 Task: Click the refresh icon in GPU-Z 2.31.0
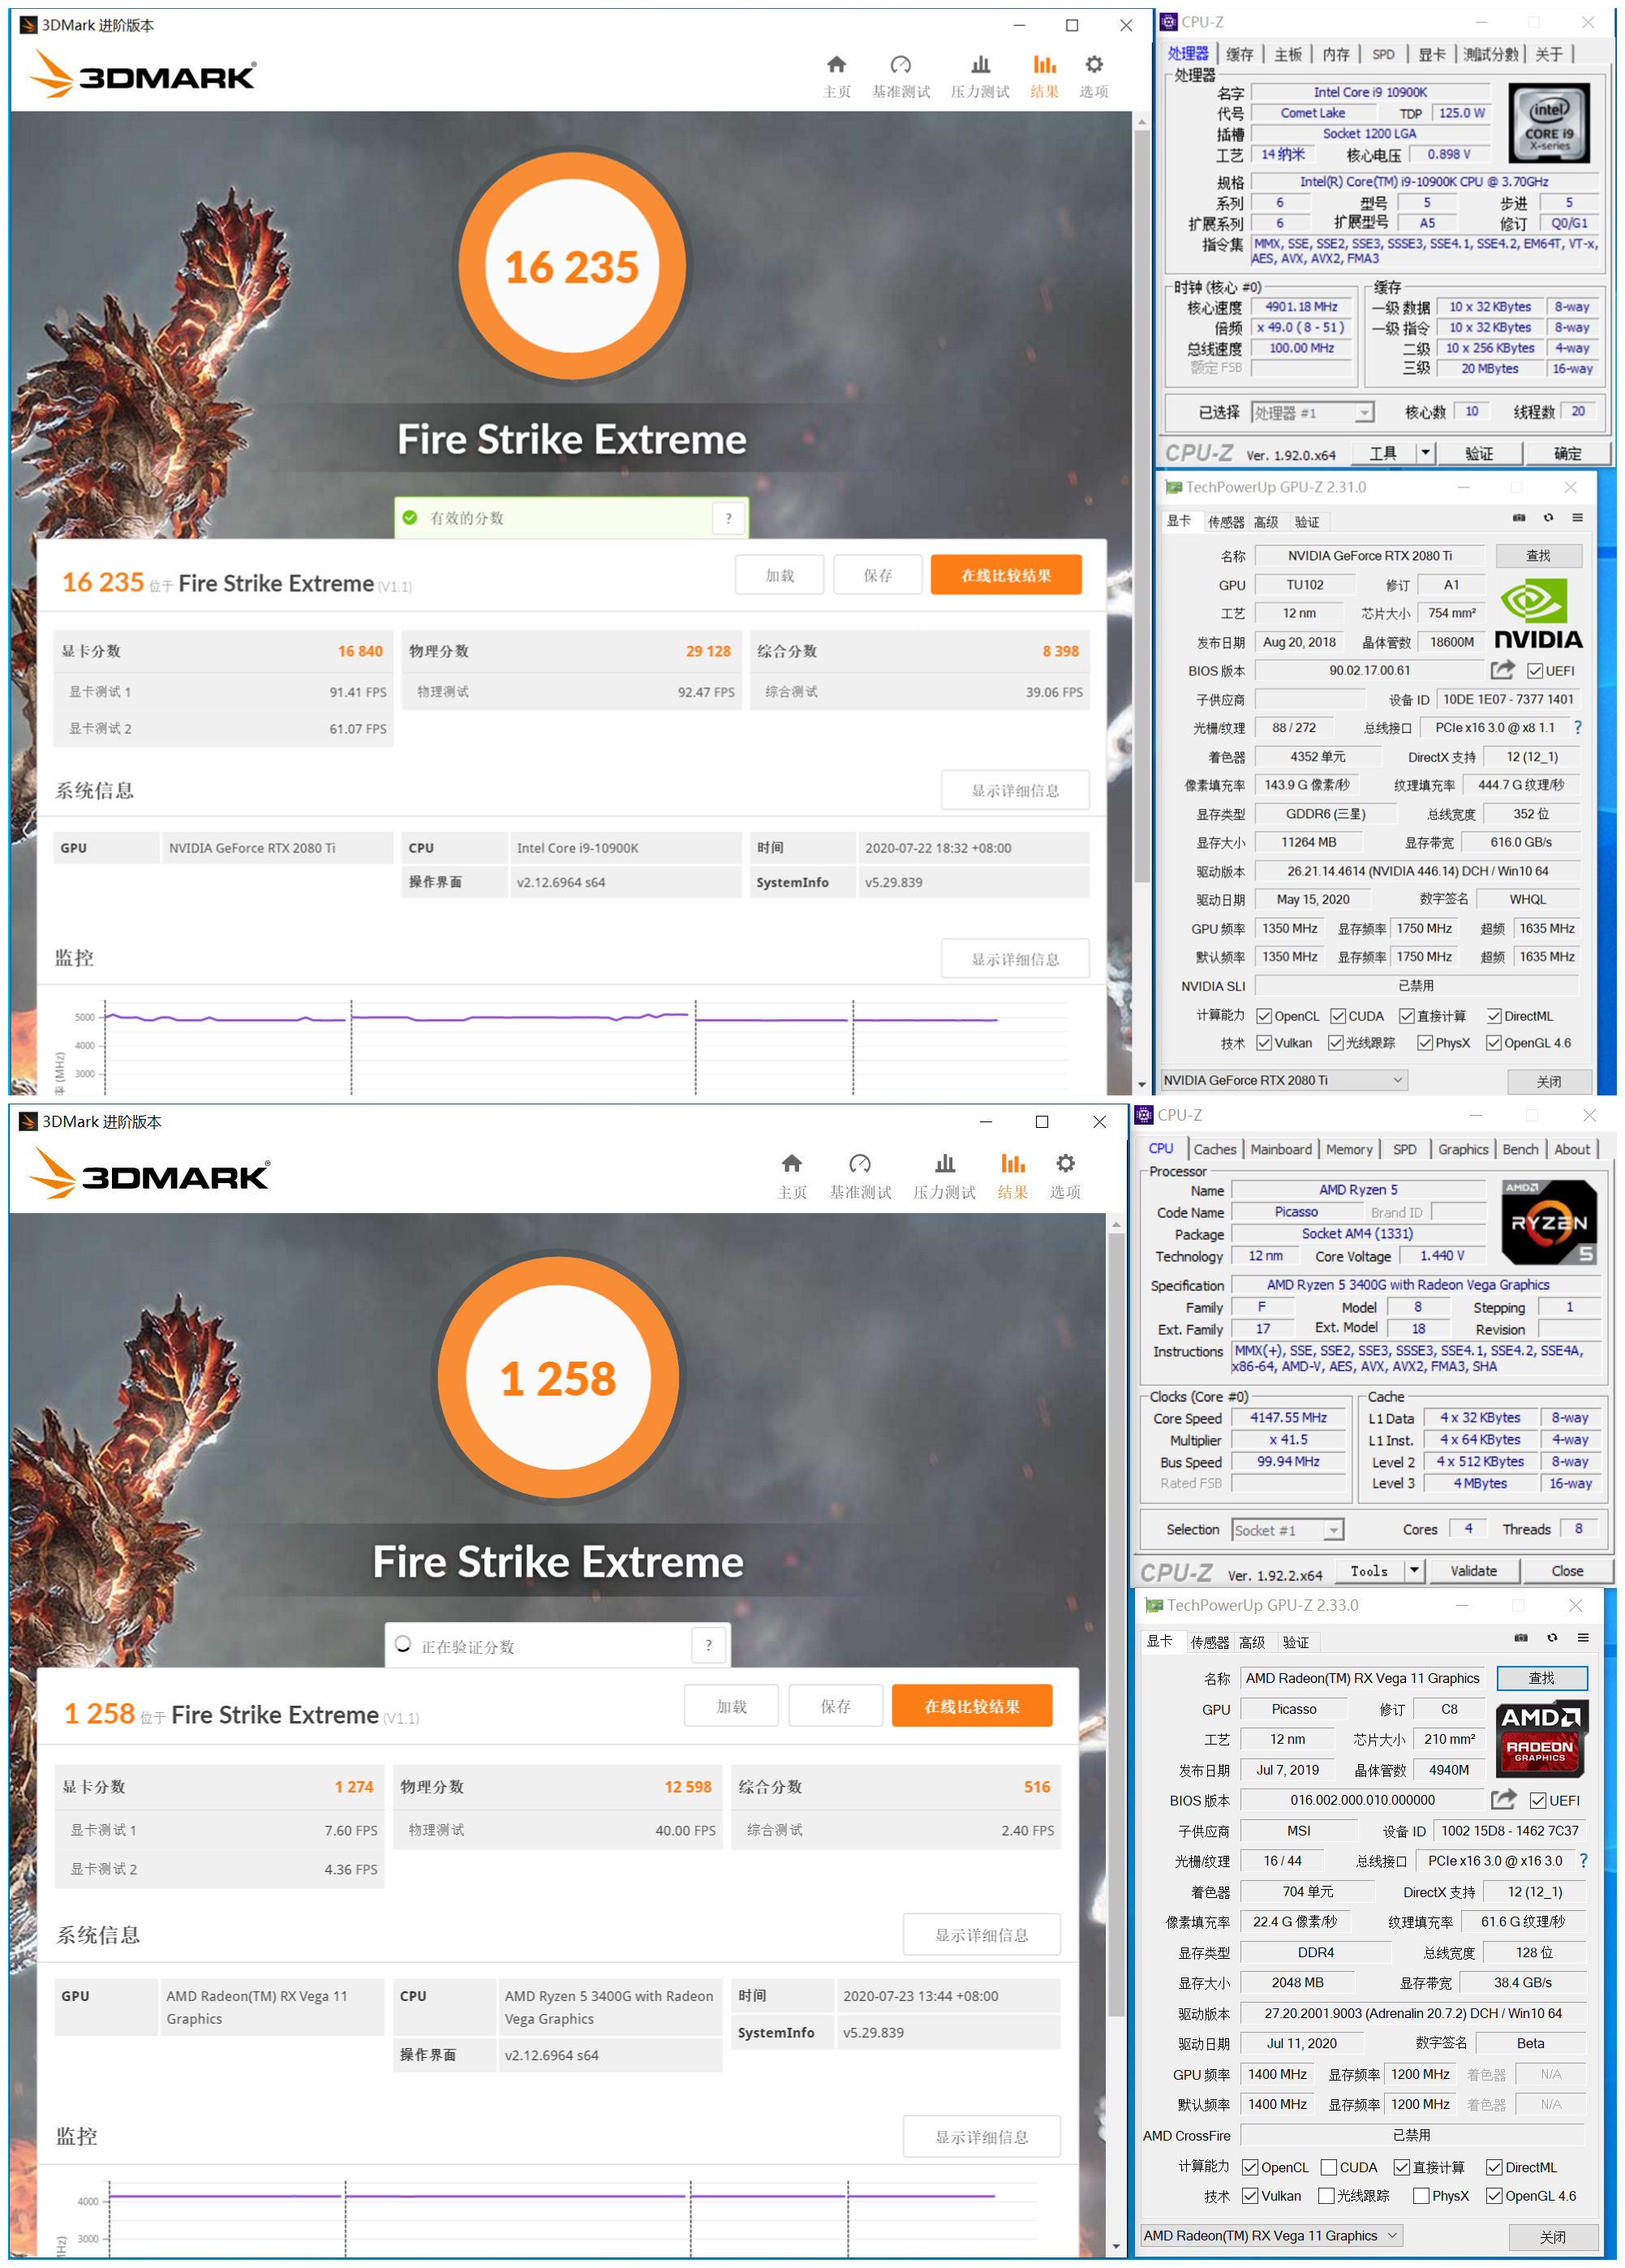click(x=1548, y=518)
